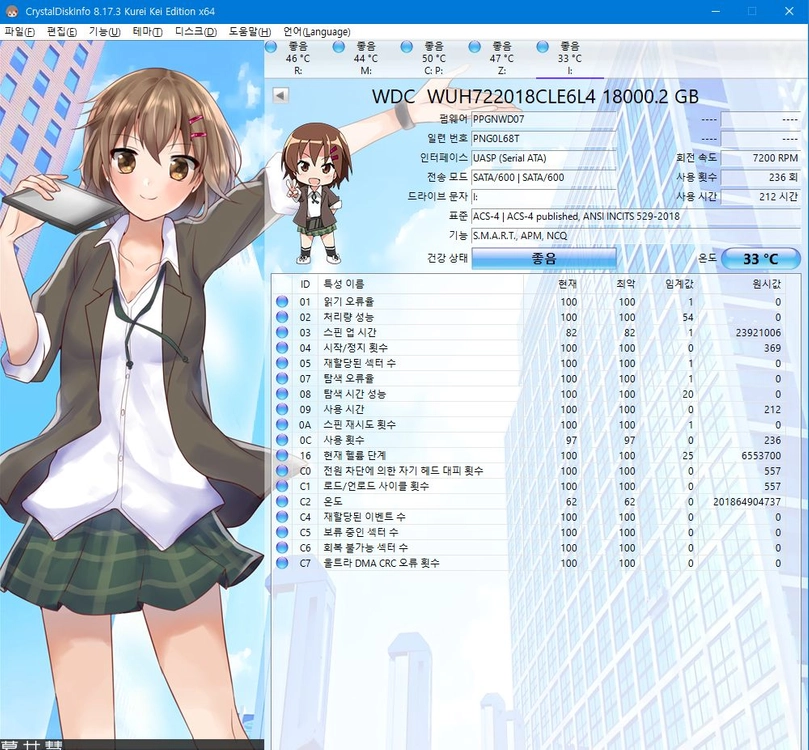Click the 특성 이름 column header

point(344,284)
